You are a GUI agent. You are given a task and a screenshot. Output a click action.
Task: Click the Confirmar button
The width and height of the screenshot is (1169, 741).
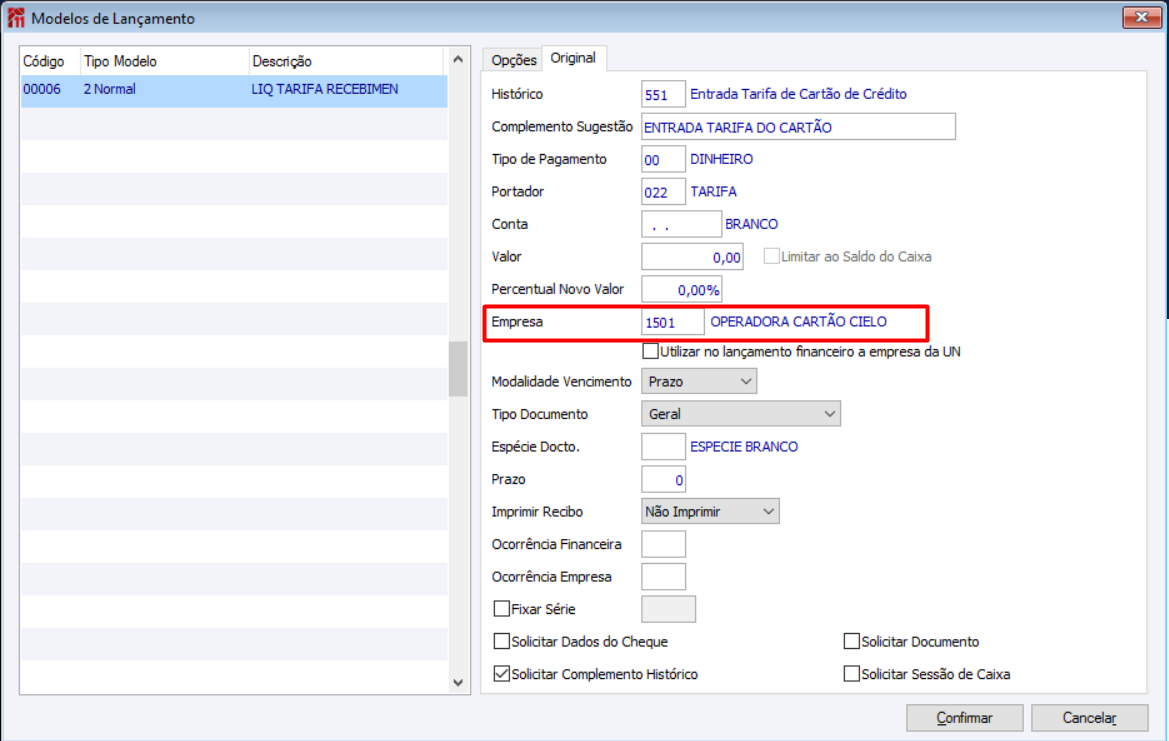964,718
